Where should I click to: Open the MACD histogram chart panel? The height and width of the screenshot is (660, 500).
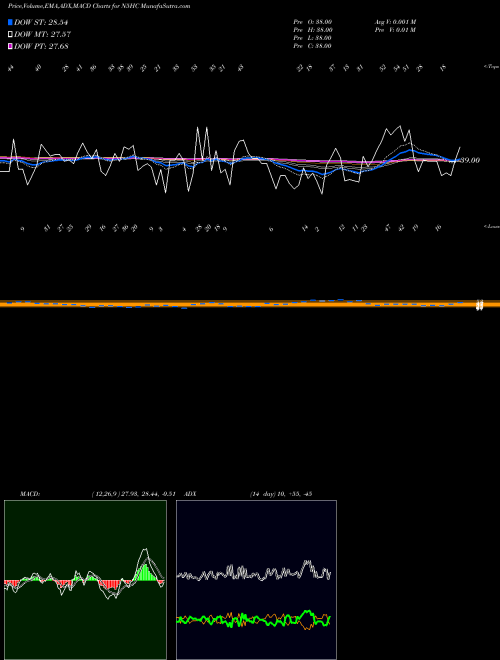coord(85,580)
